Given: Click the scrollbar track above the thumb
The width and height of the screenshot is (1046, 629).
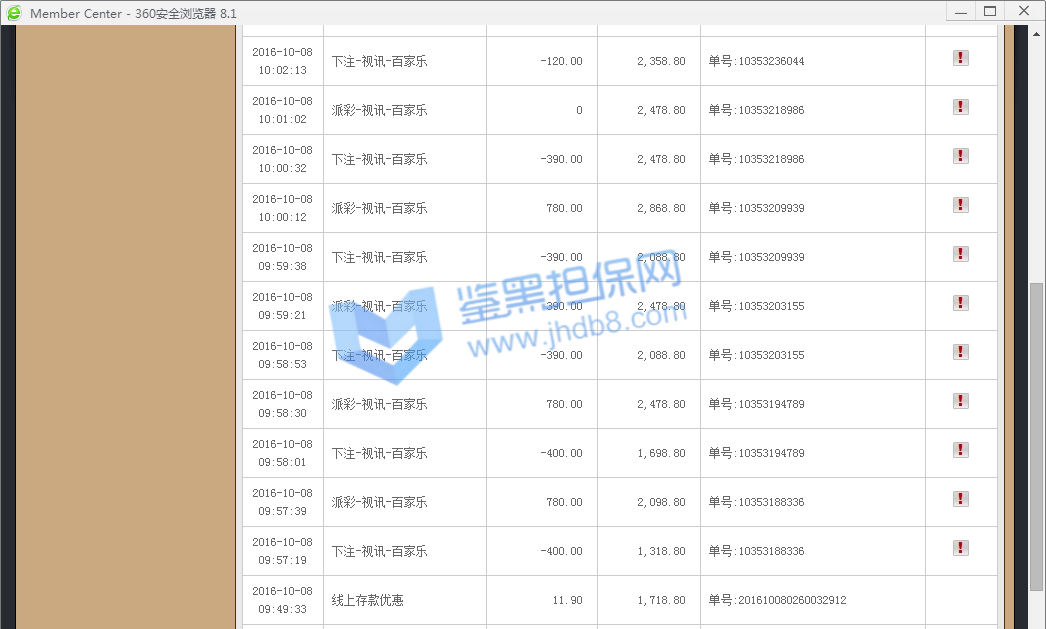Looking at the screenshot, I should tap(1036, 150).
